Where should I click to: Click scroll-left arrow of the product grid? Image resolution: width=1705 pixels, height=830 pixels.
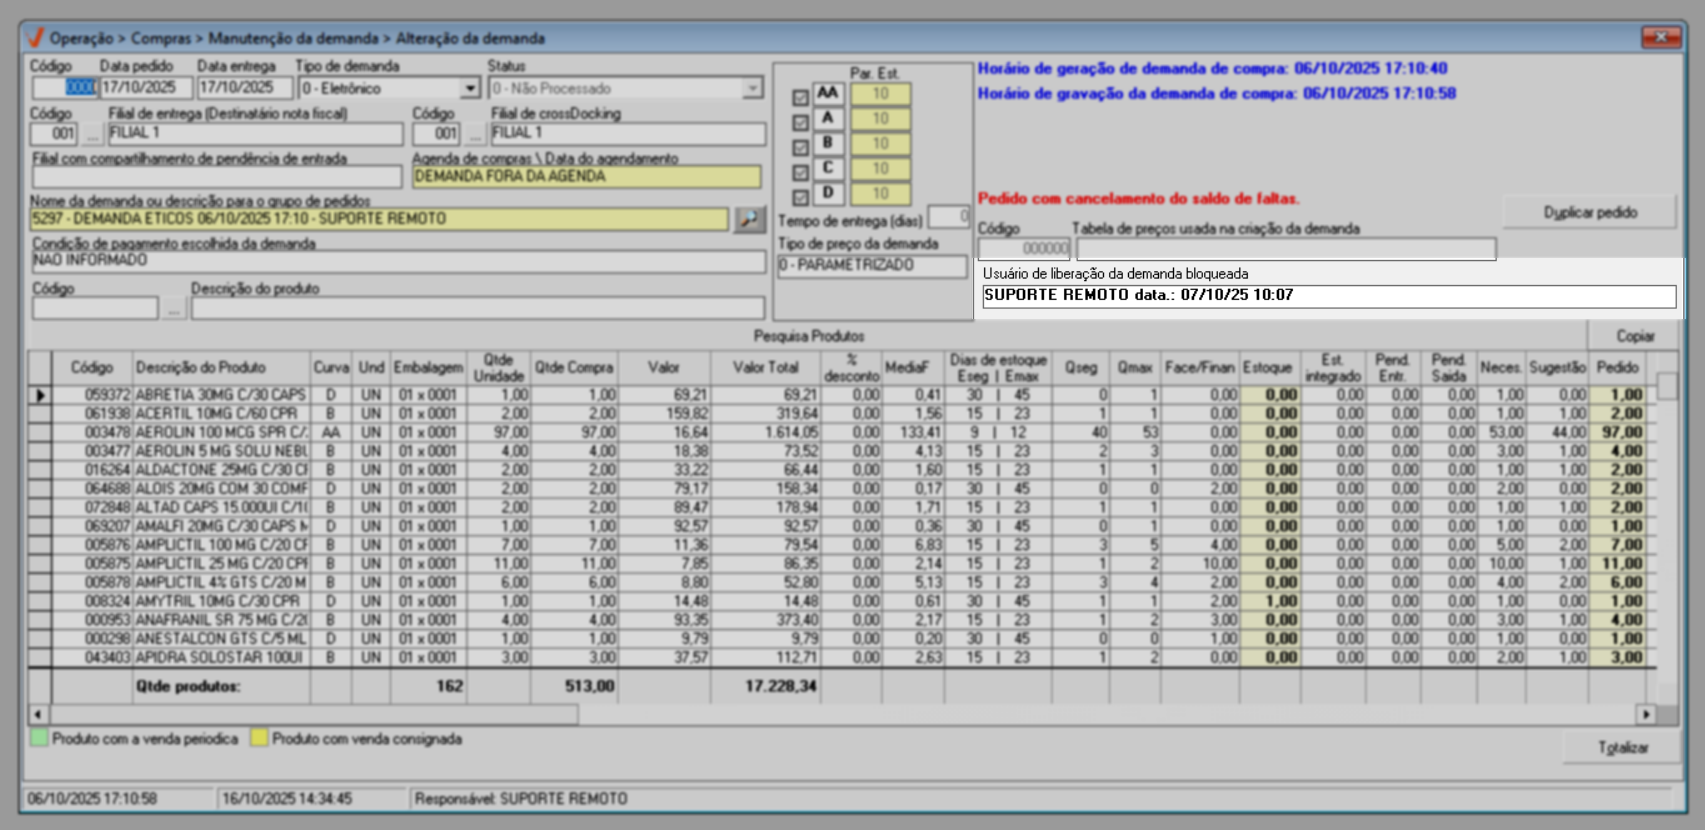(x=38, y=714)
